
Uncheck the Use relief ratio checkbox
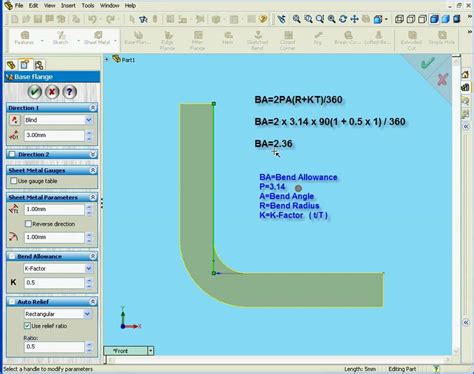coord(27,326)
